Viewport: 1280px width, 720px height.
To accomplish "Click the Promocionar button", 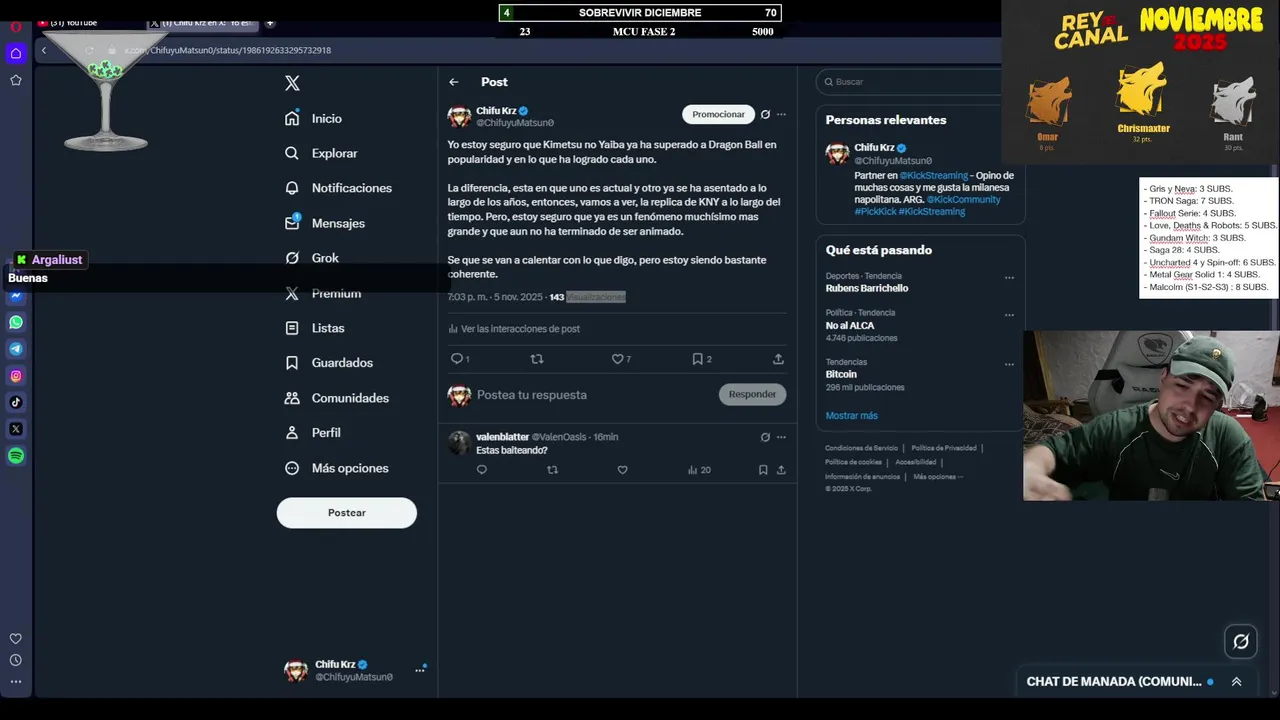I will coord(719,114).
